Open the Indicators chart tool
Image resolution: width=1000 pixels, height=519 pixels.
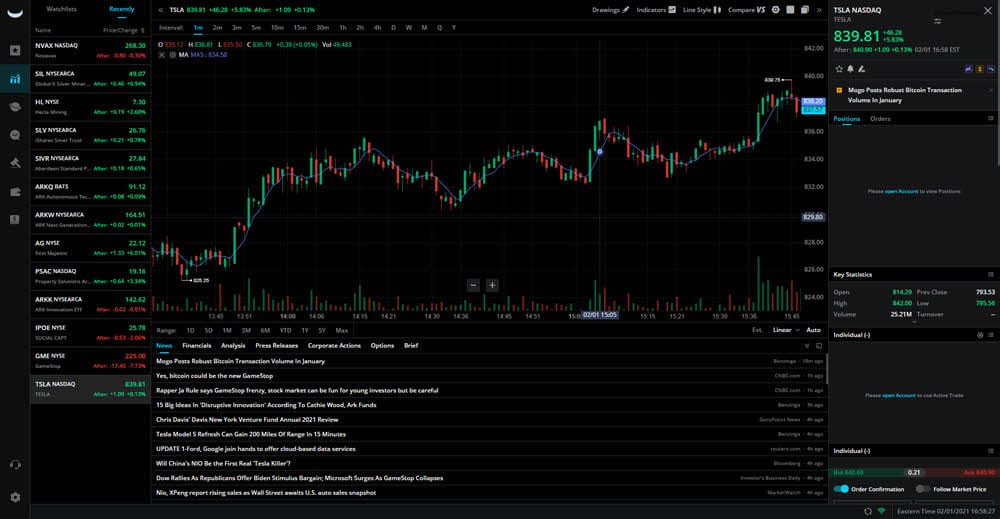point(656,10)
